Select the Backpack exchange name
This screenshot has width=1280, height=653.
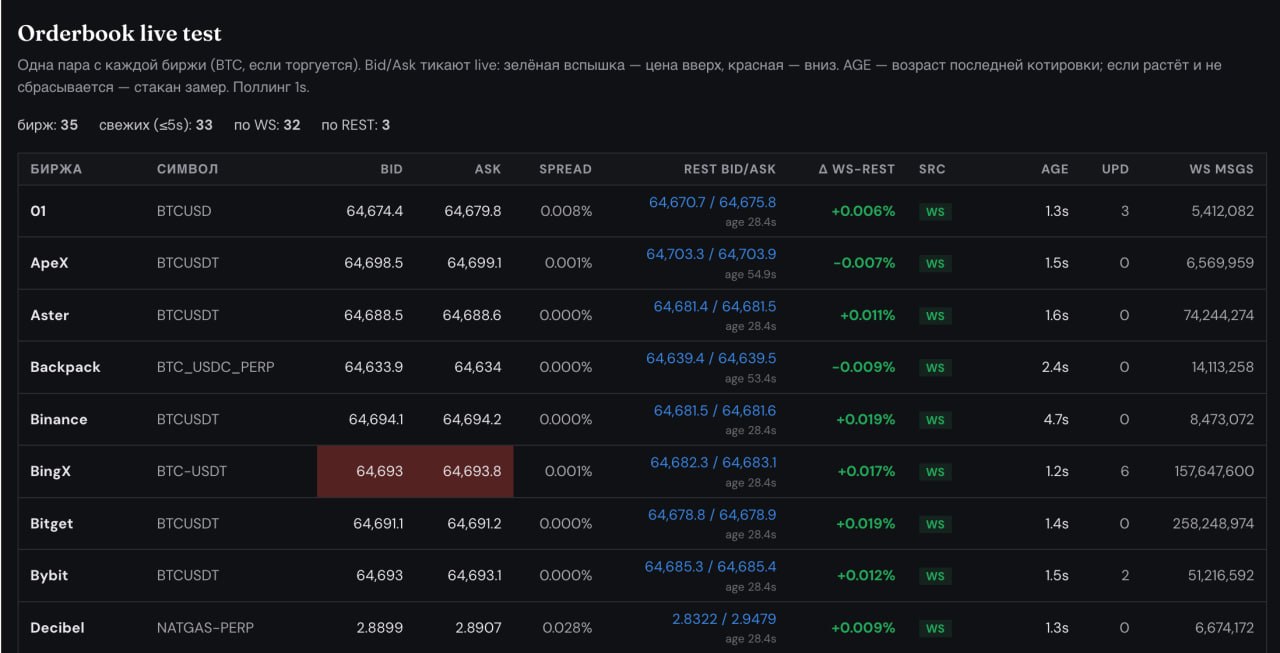pos(65,367)
